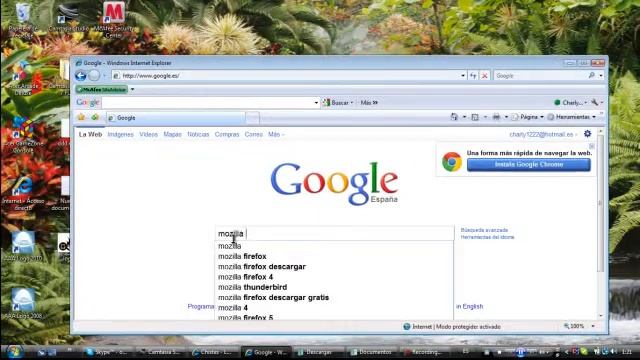640x360 pixels.
Task: Open the Charly account dropdown on toolbar
Action: 572,102
